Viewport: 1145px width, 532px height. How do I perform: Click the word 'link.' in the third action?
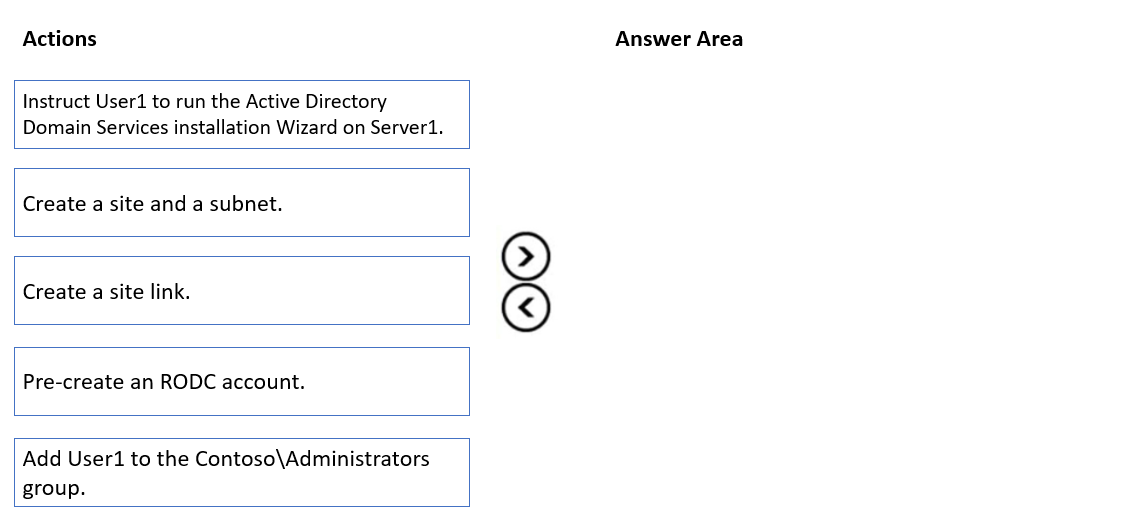point(168,292)
